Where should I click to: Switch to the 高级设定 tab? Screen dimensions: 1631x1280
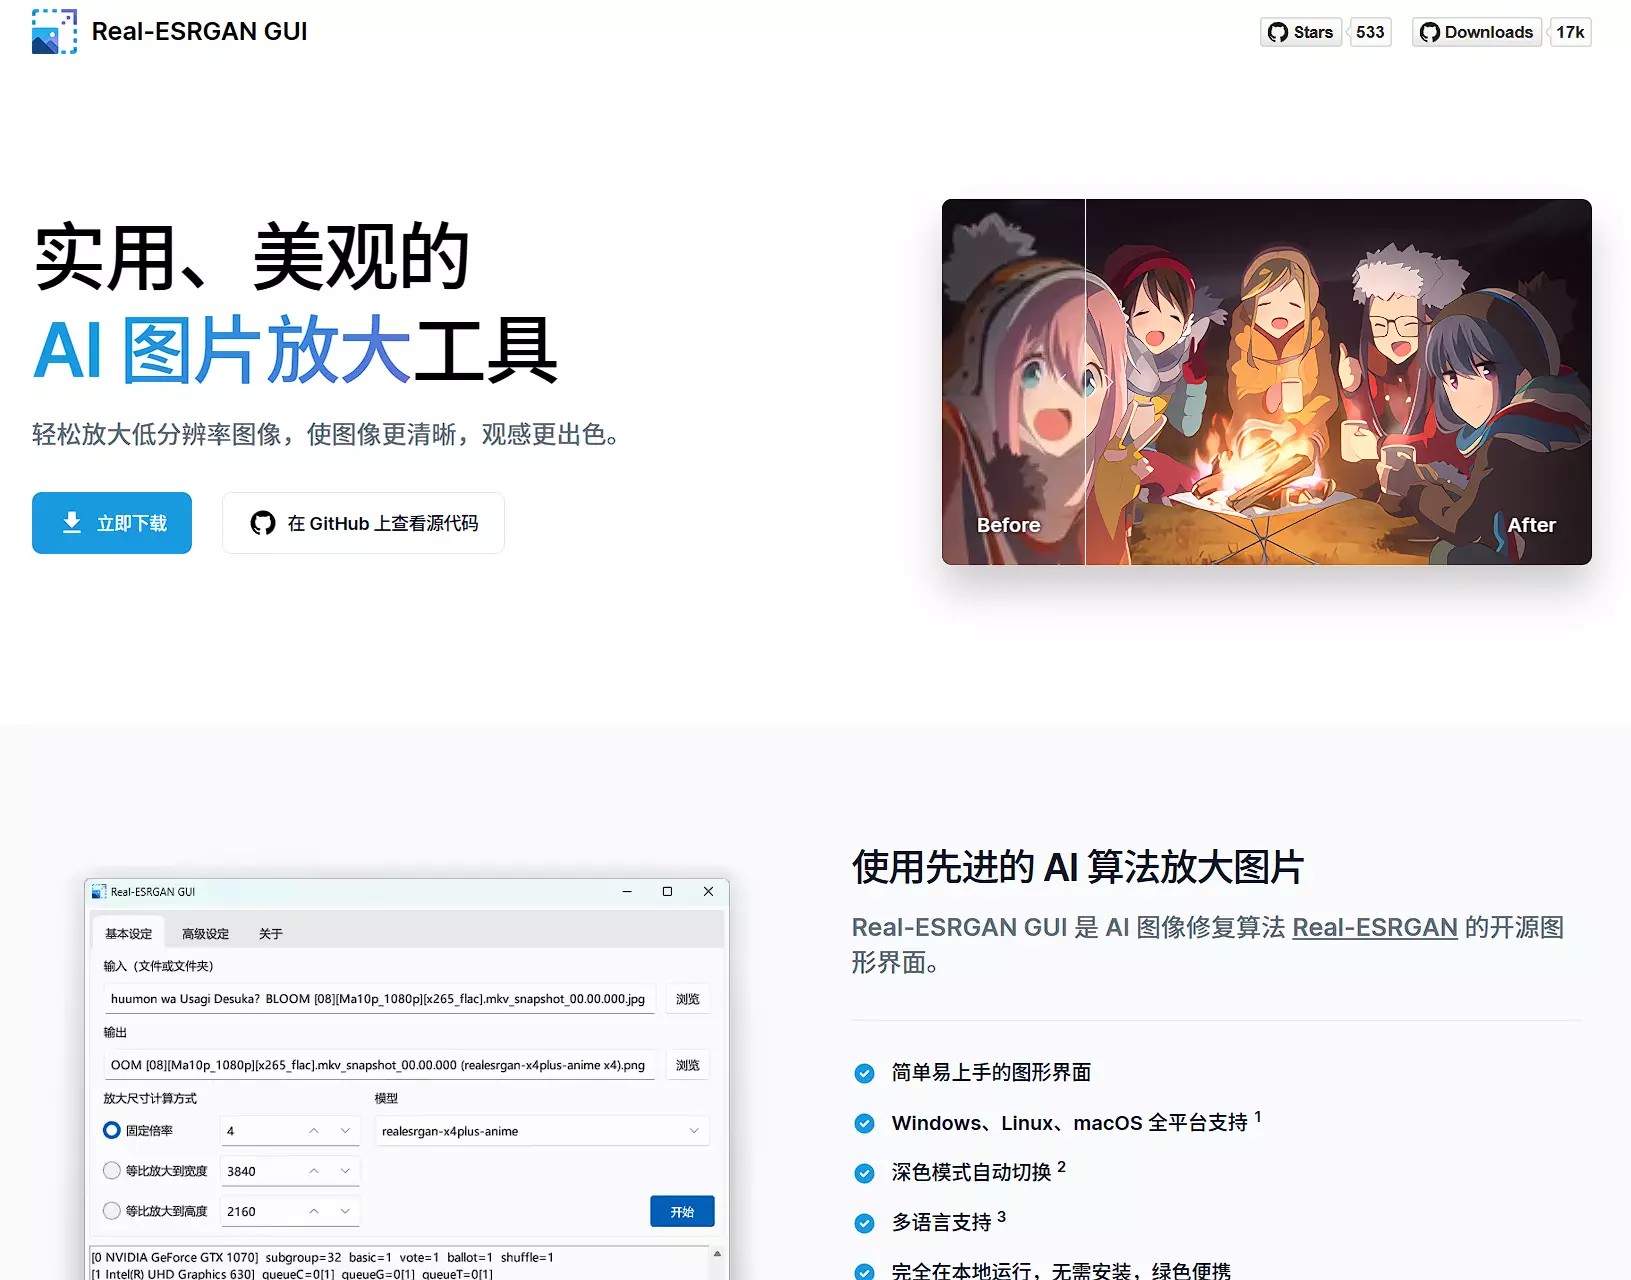tap(205, 934)
